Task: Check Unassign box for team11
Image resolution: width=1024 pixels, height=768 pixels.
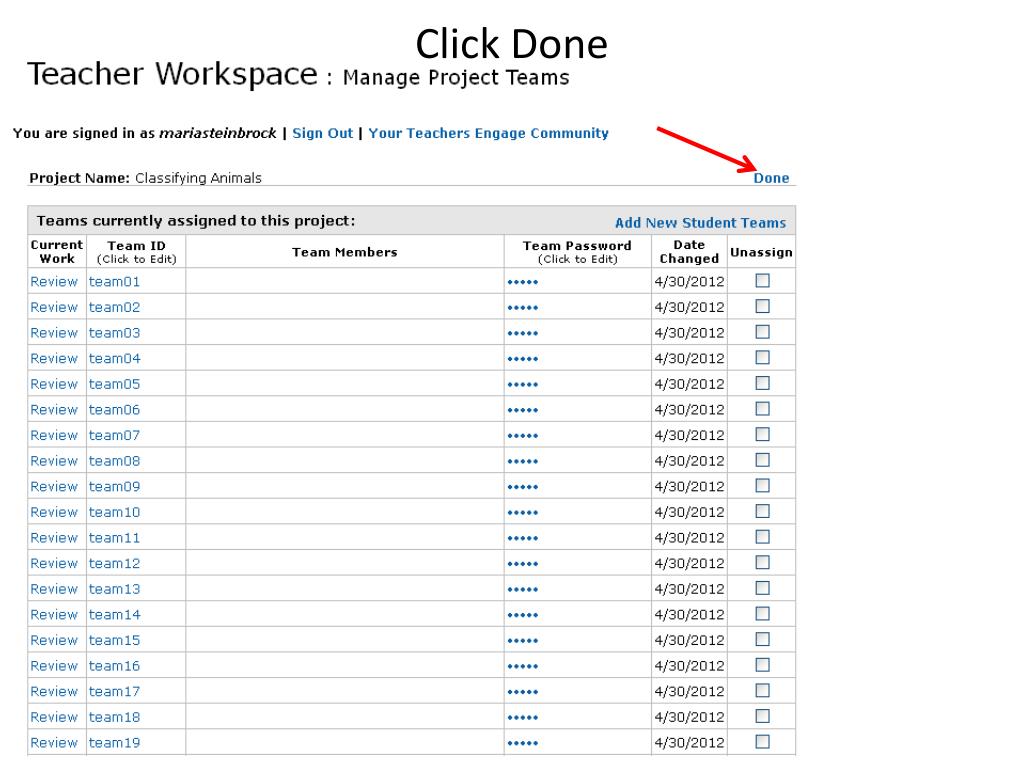Action: (762, 537)
